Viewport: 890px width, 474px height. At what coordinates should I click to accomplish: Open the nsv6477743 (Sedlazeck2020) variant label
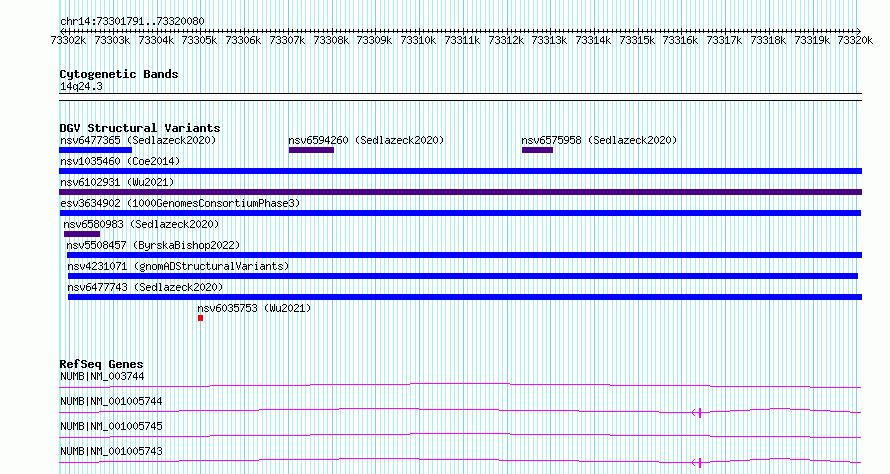pyautogui.click(x=145, y=287)
